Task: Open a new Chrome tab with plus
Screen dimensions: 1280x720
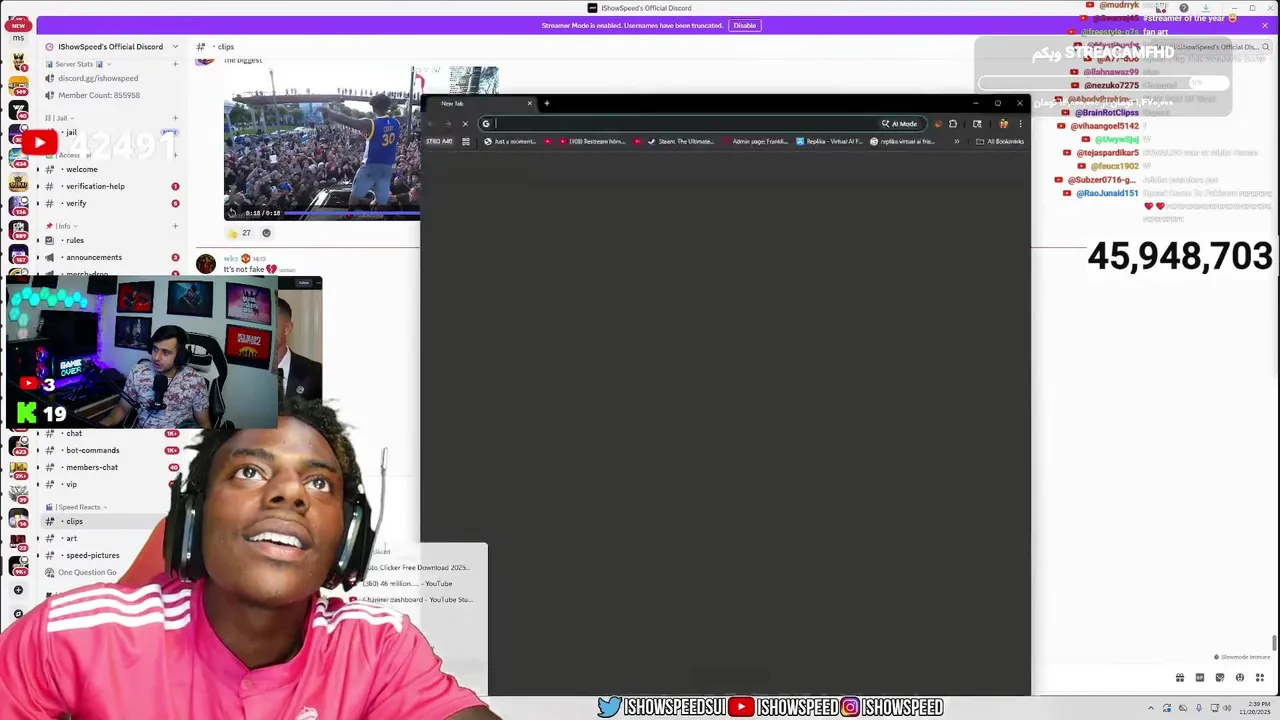Action: point(546,103)
